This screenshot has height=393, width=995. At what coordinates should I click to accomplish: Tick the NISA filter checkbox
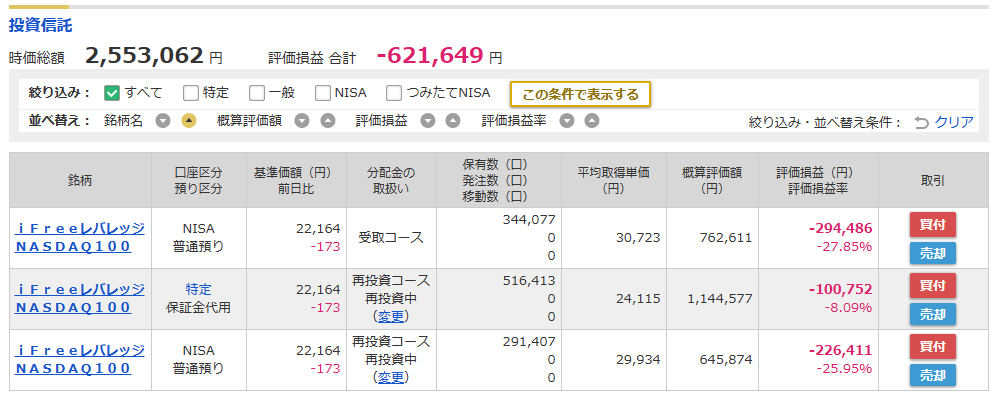tap(324, 93)
